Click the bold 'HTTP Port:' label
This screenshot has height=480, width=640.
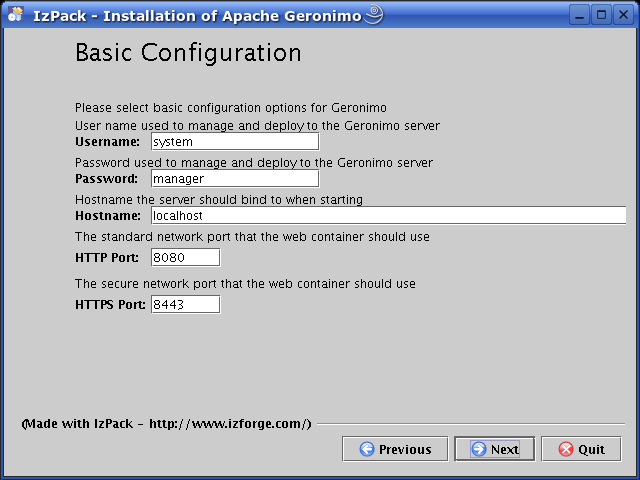(108, 258)
